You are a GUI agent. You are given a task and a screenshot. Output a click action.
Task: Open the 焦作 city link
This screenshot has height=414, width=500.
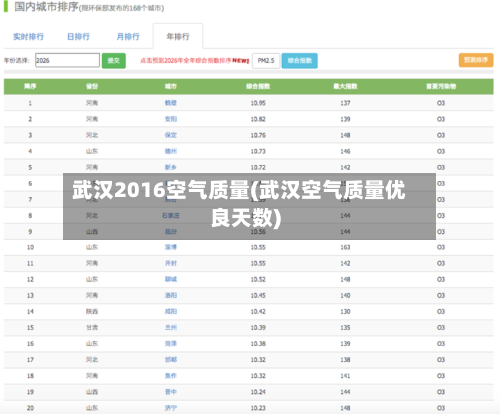point(171,376)
